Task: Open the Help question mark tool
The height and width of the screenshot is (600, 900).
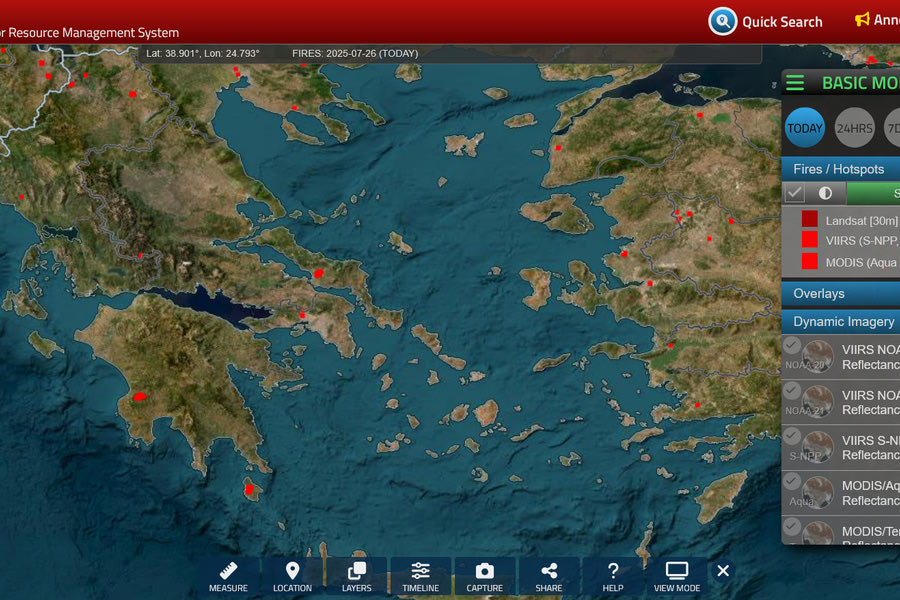Action: pos(612,576)
